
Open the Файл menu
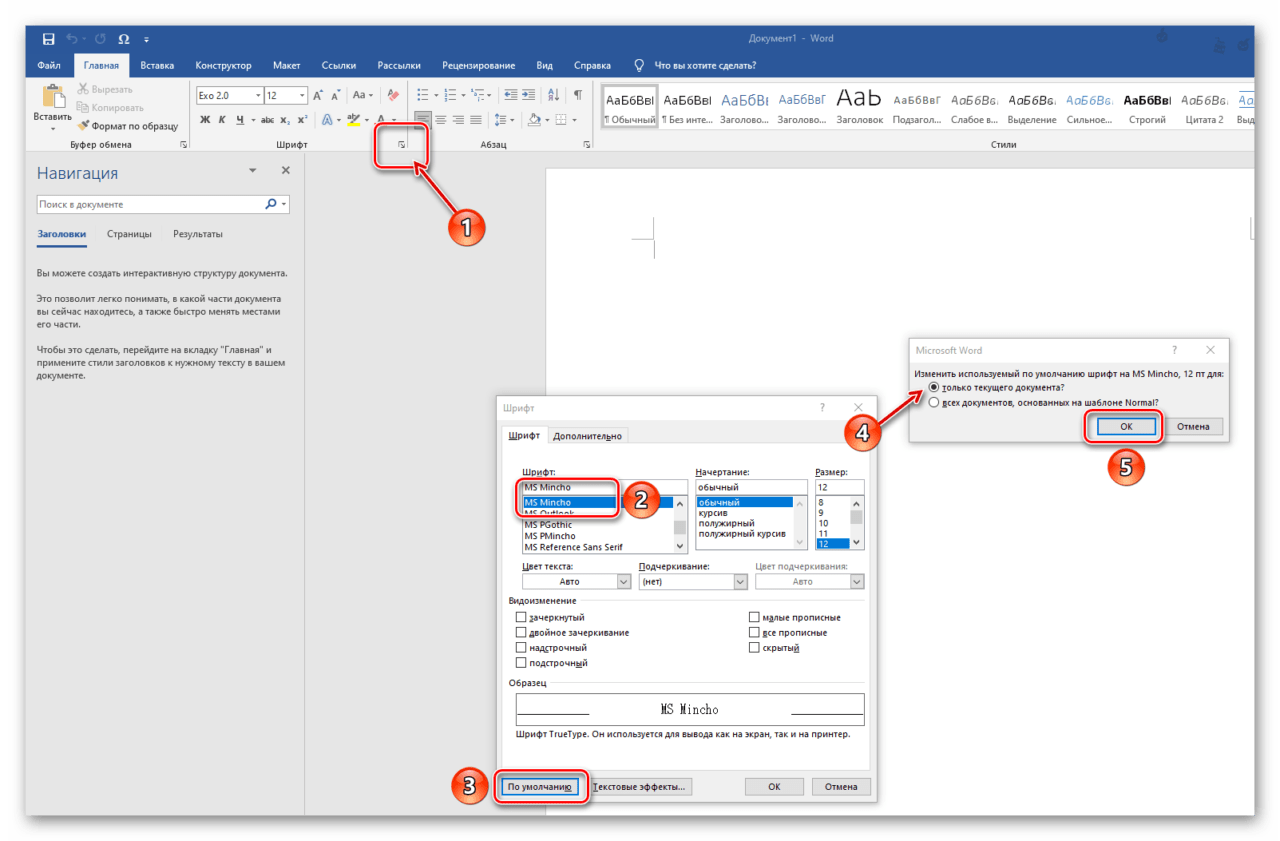pos(49,66)
